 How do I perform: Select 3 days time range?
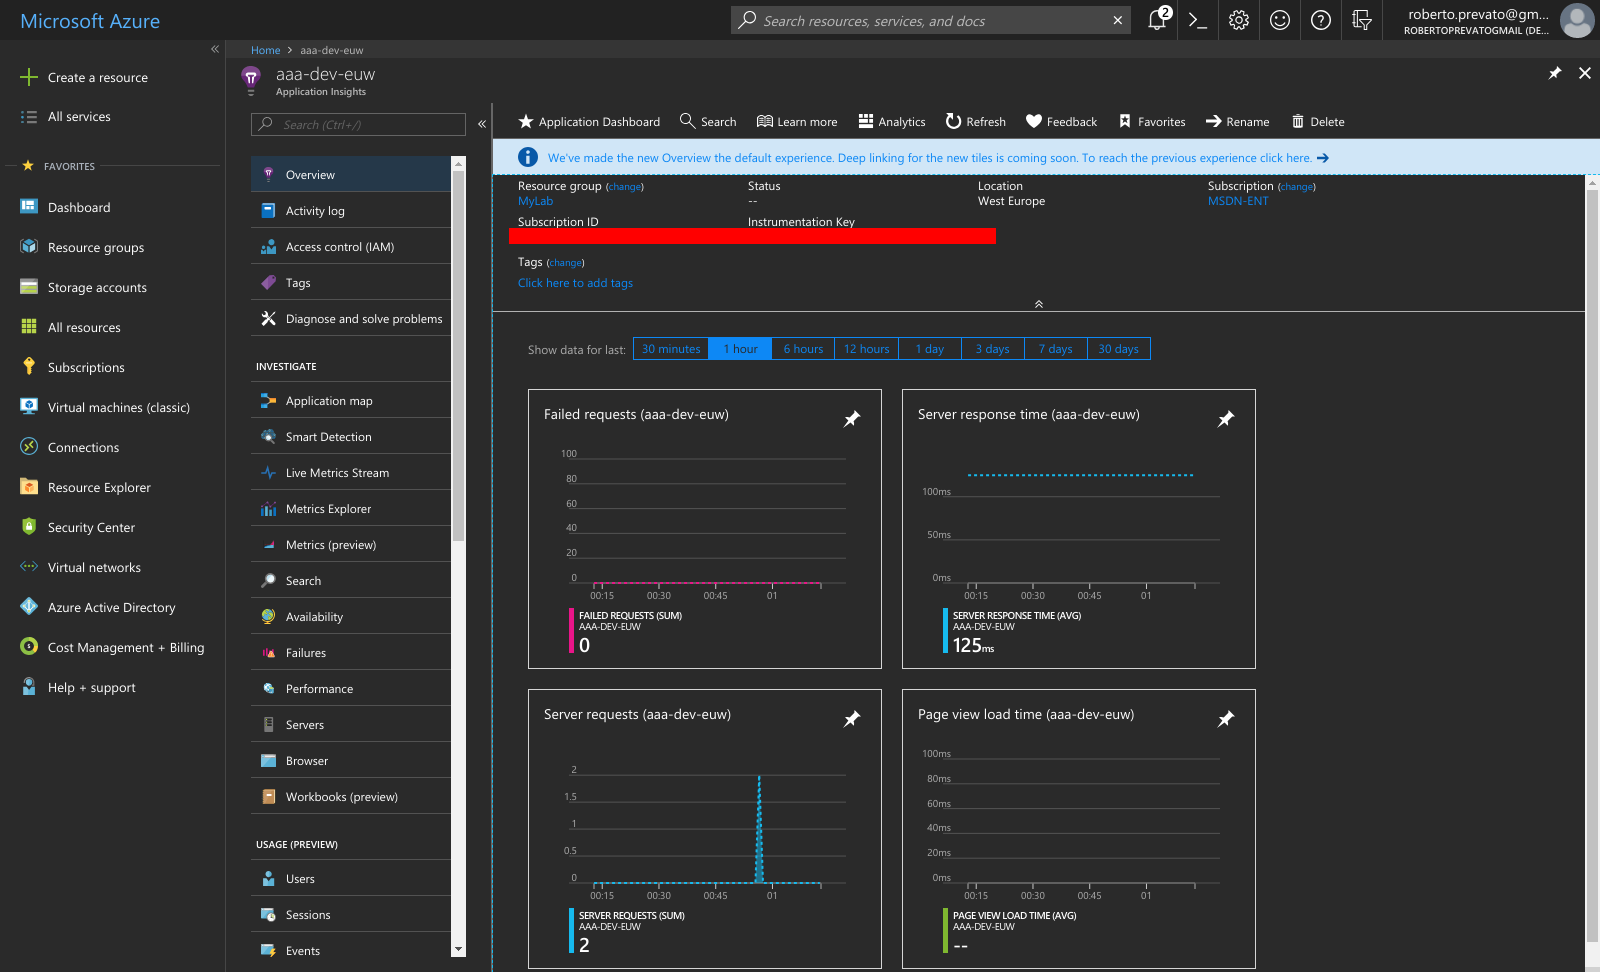coord(993,349)
